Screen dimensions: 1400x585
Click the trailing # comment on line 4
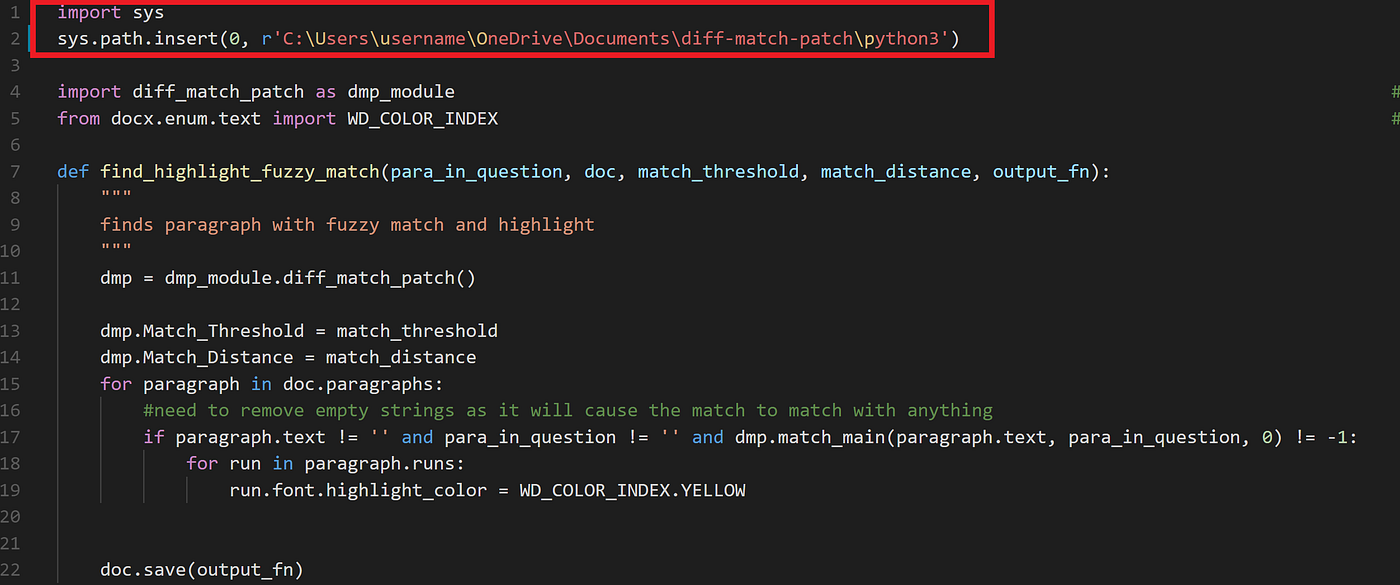point(1394,91)
